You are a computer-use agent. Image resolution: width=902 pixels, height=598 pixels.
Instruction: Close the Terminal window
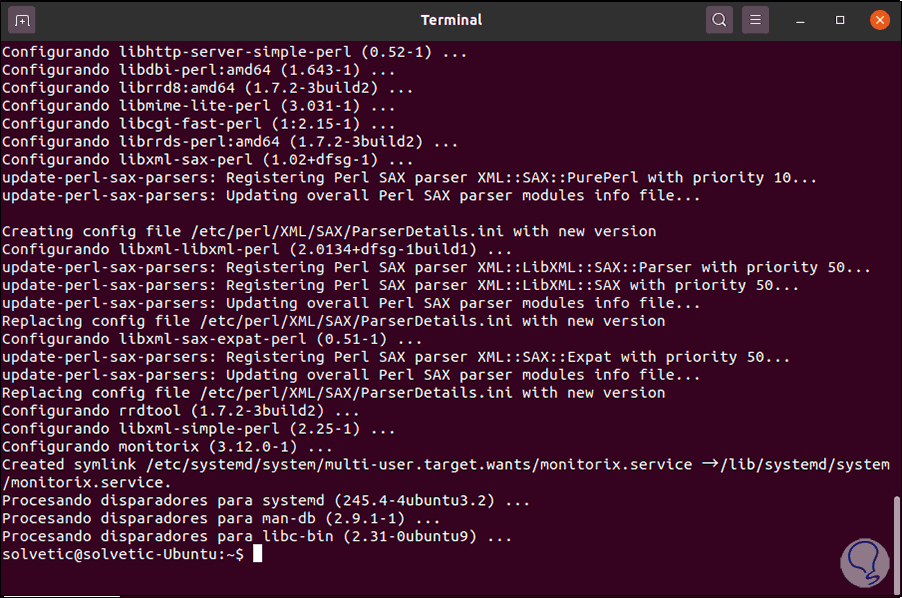[x=879, y=20]
